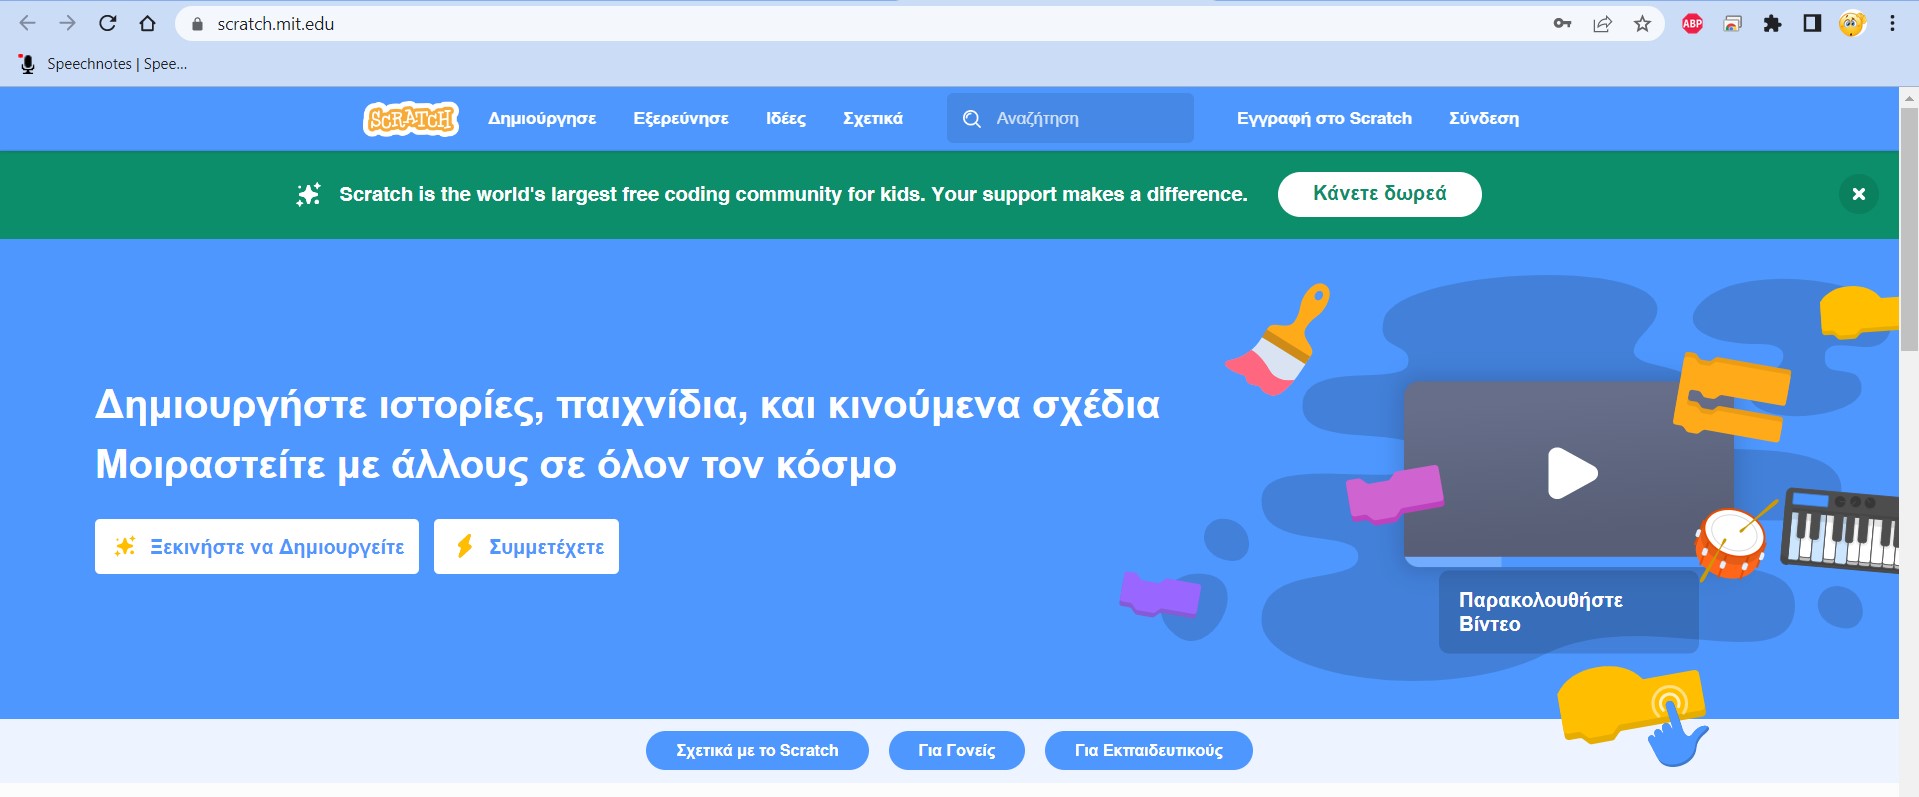This screenshot has height=797, width=1919.
Task: Open the Chrome profile avatar
Action: [1852, 23]
